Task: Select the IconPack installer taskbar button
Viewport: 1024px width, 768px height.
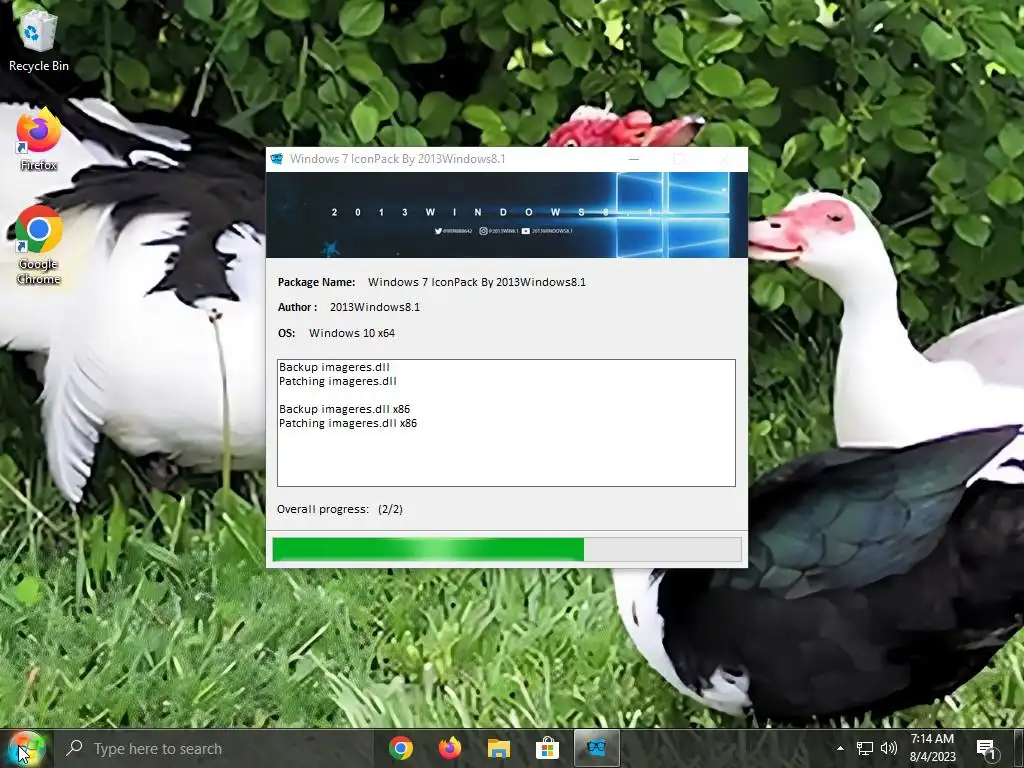Action: pos(596,748)
